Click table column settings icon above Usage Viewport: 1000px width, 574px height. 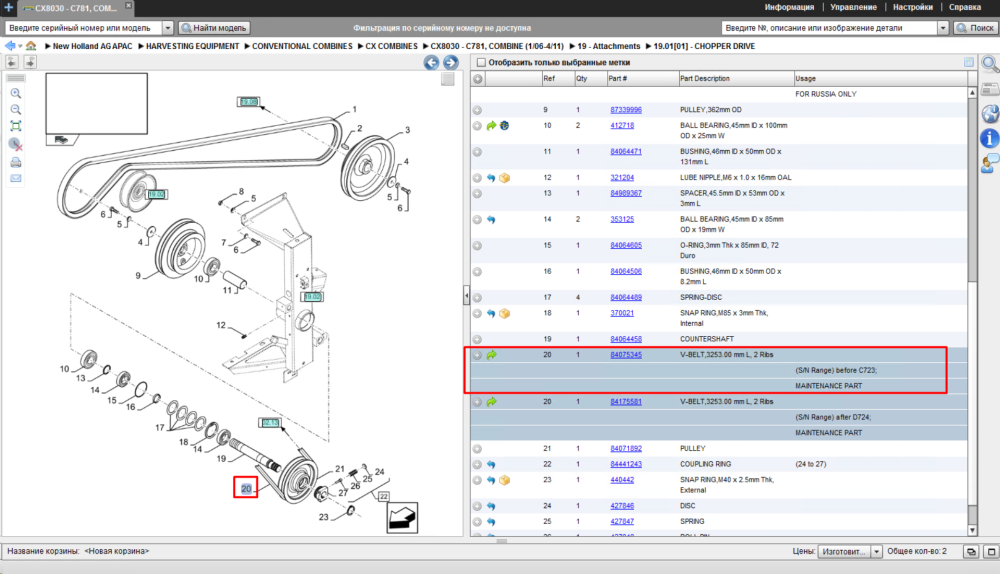coord(969,63)
